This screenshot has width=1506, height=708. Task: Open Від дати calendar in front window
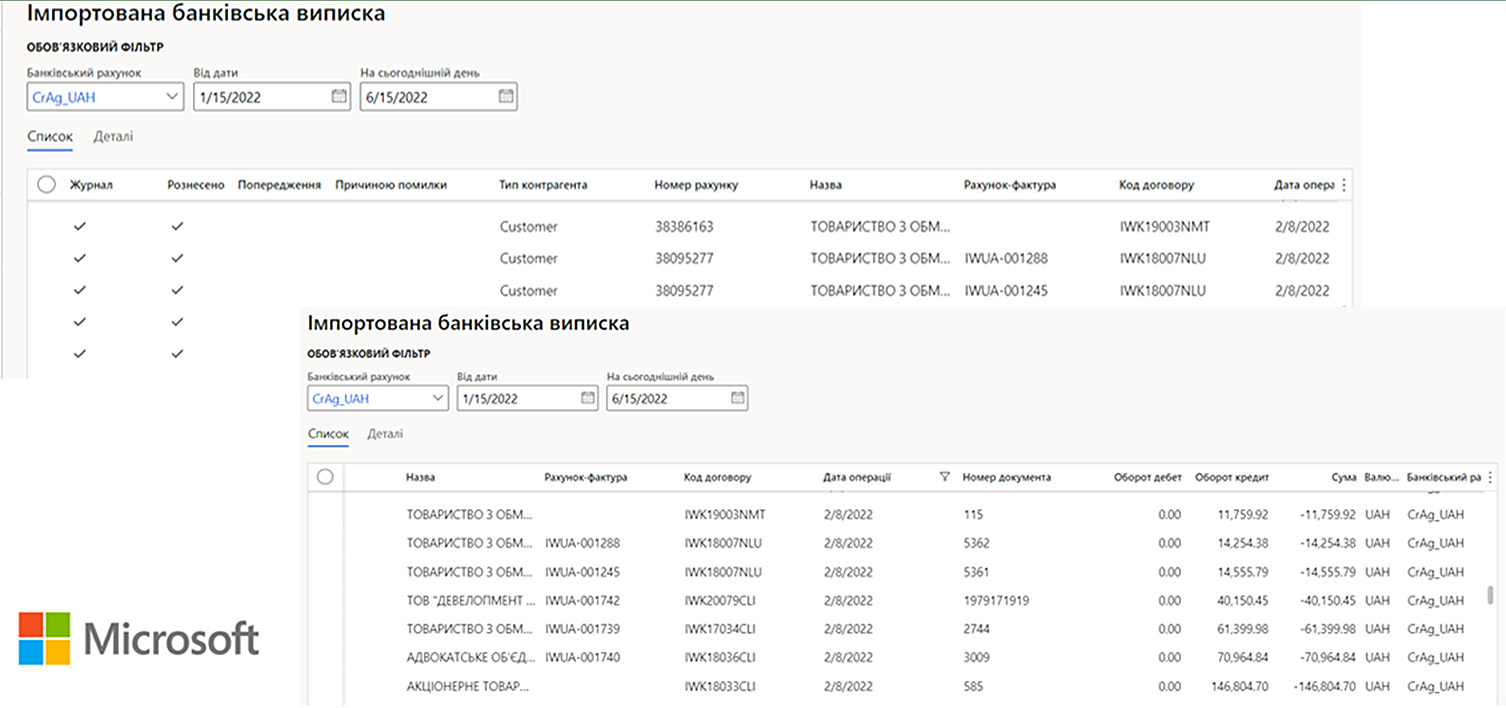point(588,397)
